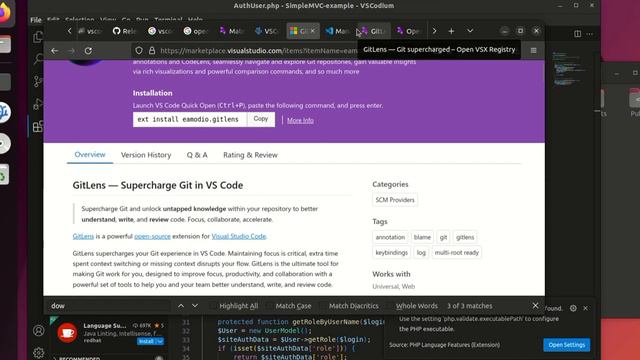Click the log tag
Image resolution: width=640 pixels, height=360 pixels.
pos(421,253)
